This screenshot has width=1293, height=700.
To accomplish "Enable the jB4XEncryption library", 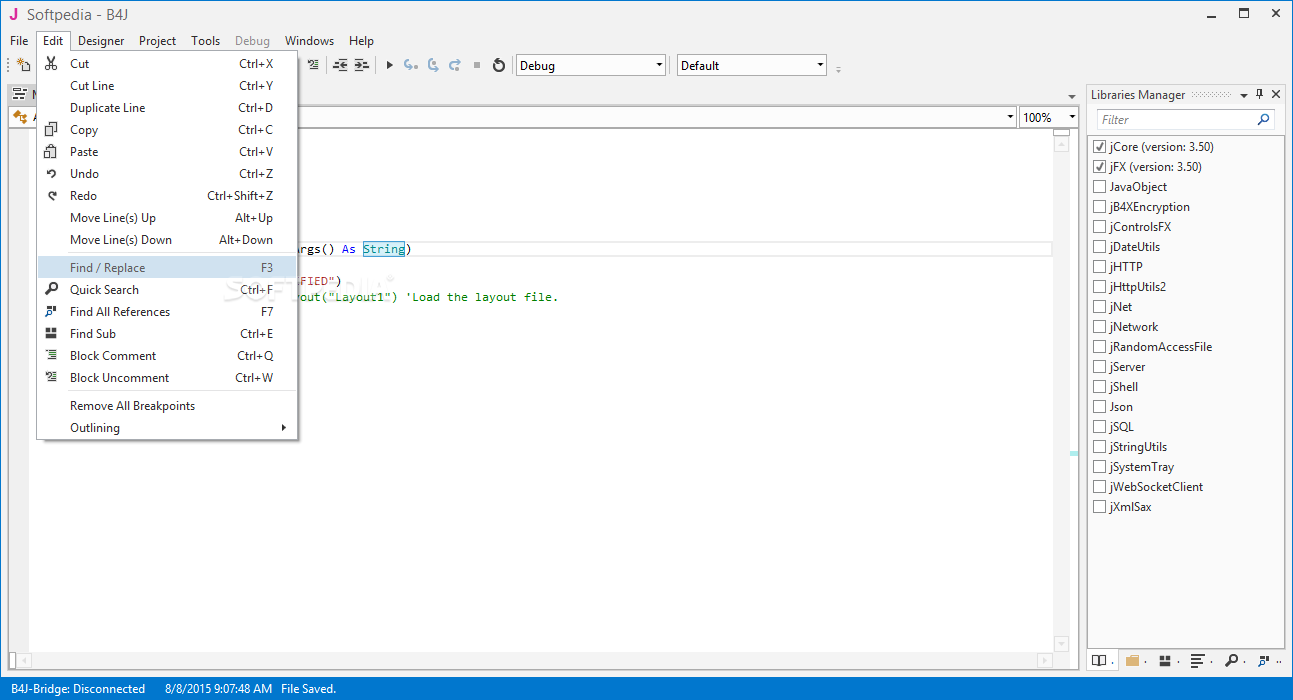I will pos(1100,207).
